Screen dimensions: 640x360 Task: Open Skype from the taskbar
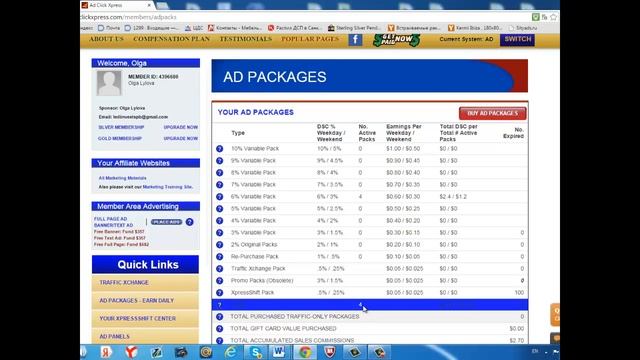pyautogui.click(x=256, y=352)
